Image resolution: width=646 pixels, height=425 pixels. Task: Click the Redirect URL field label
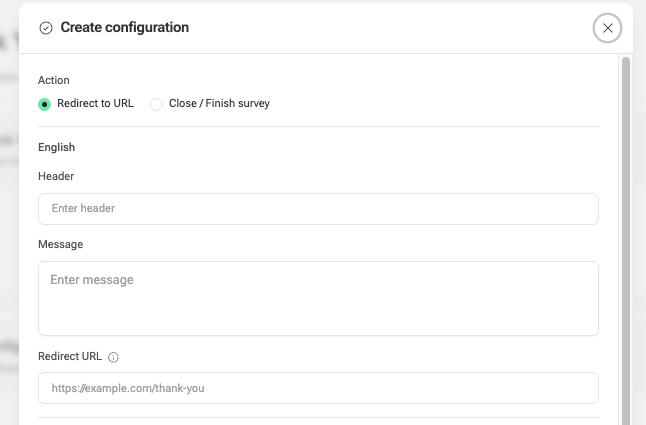tap(70, 356)
